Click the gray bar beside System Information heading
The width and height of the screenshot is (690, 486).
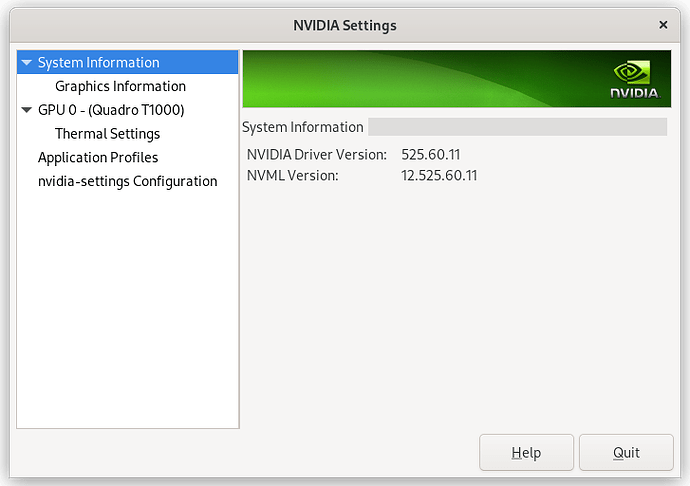(x=517, y=127)
